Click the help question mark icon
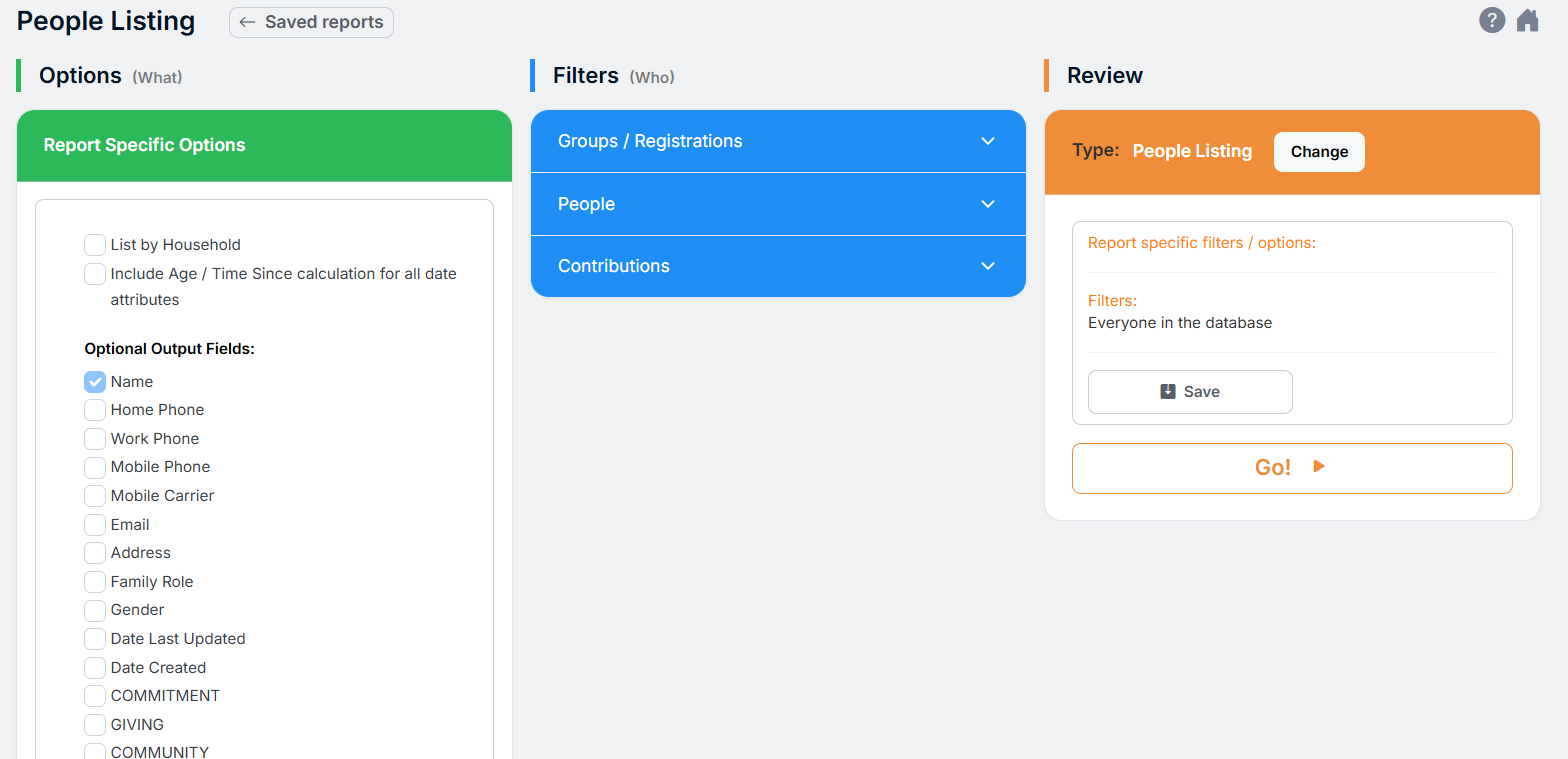 tap(1492, 20)
